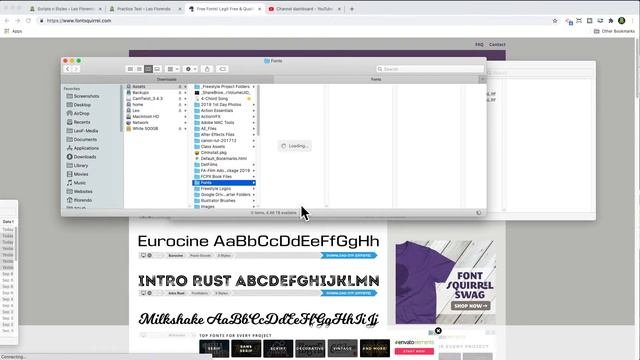Select the 2019 1st Day Photos folder

coord(224,104)
